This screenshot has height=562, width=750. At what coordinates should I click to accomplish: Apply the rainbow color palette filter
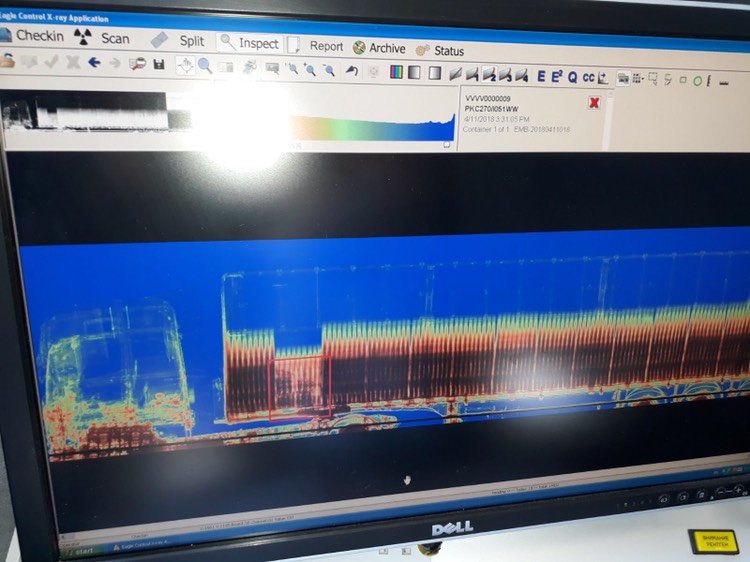pyautogui.click(x=396, y=72)
